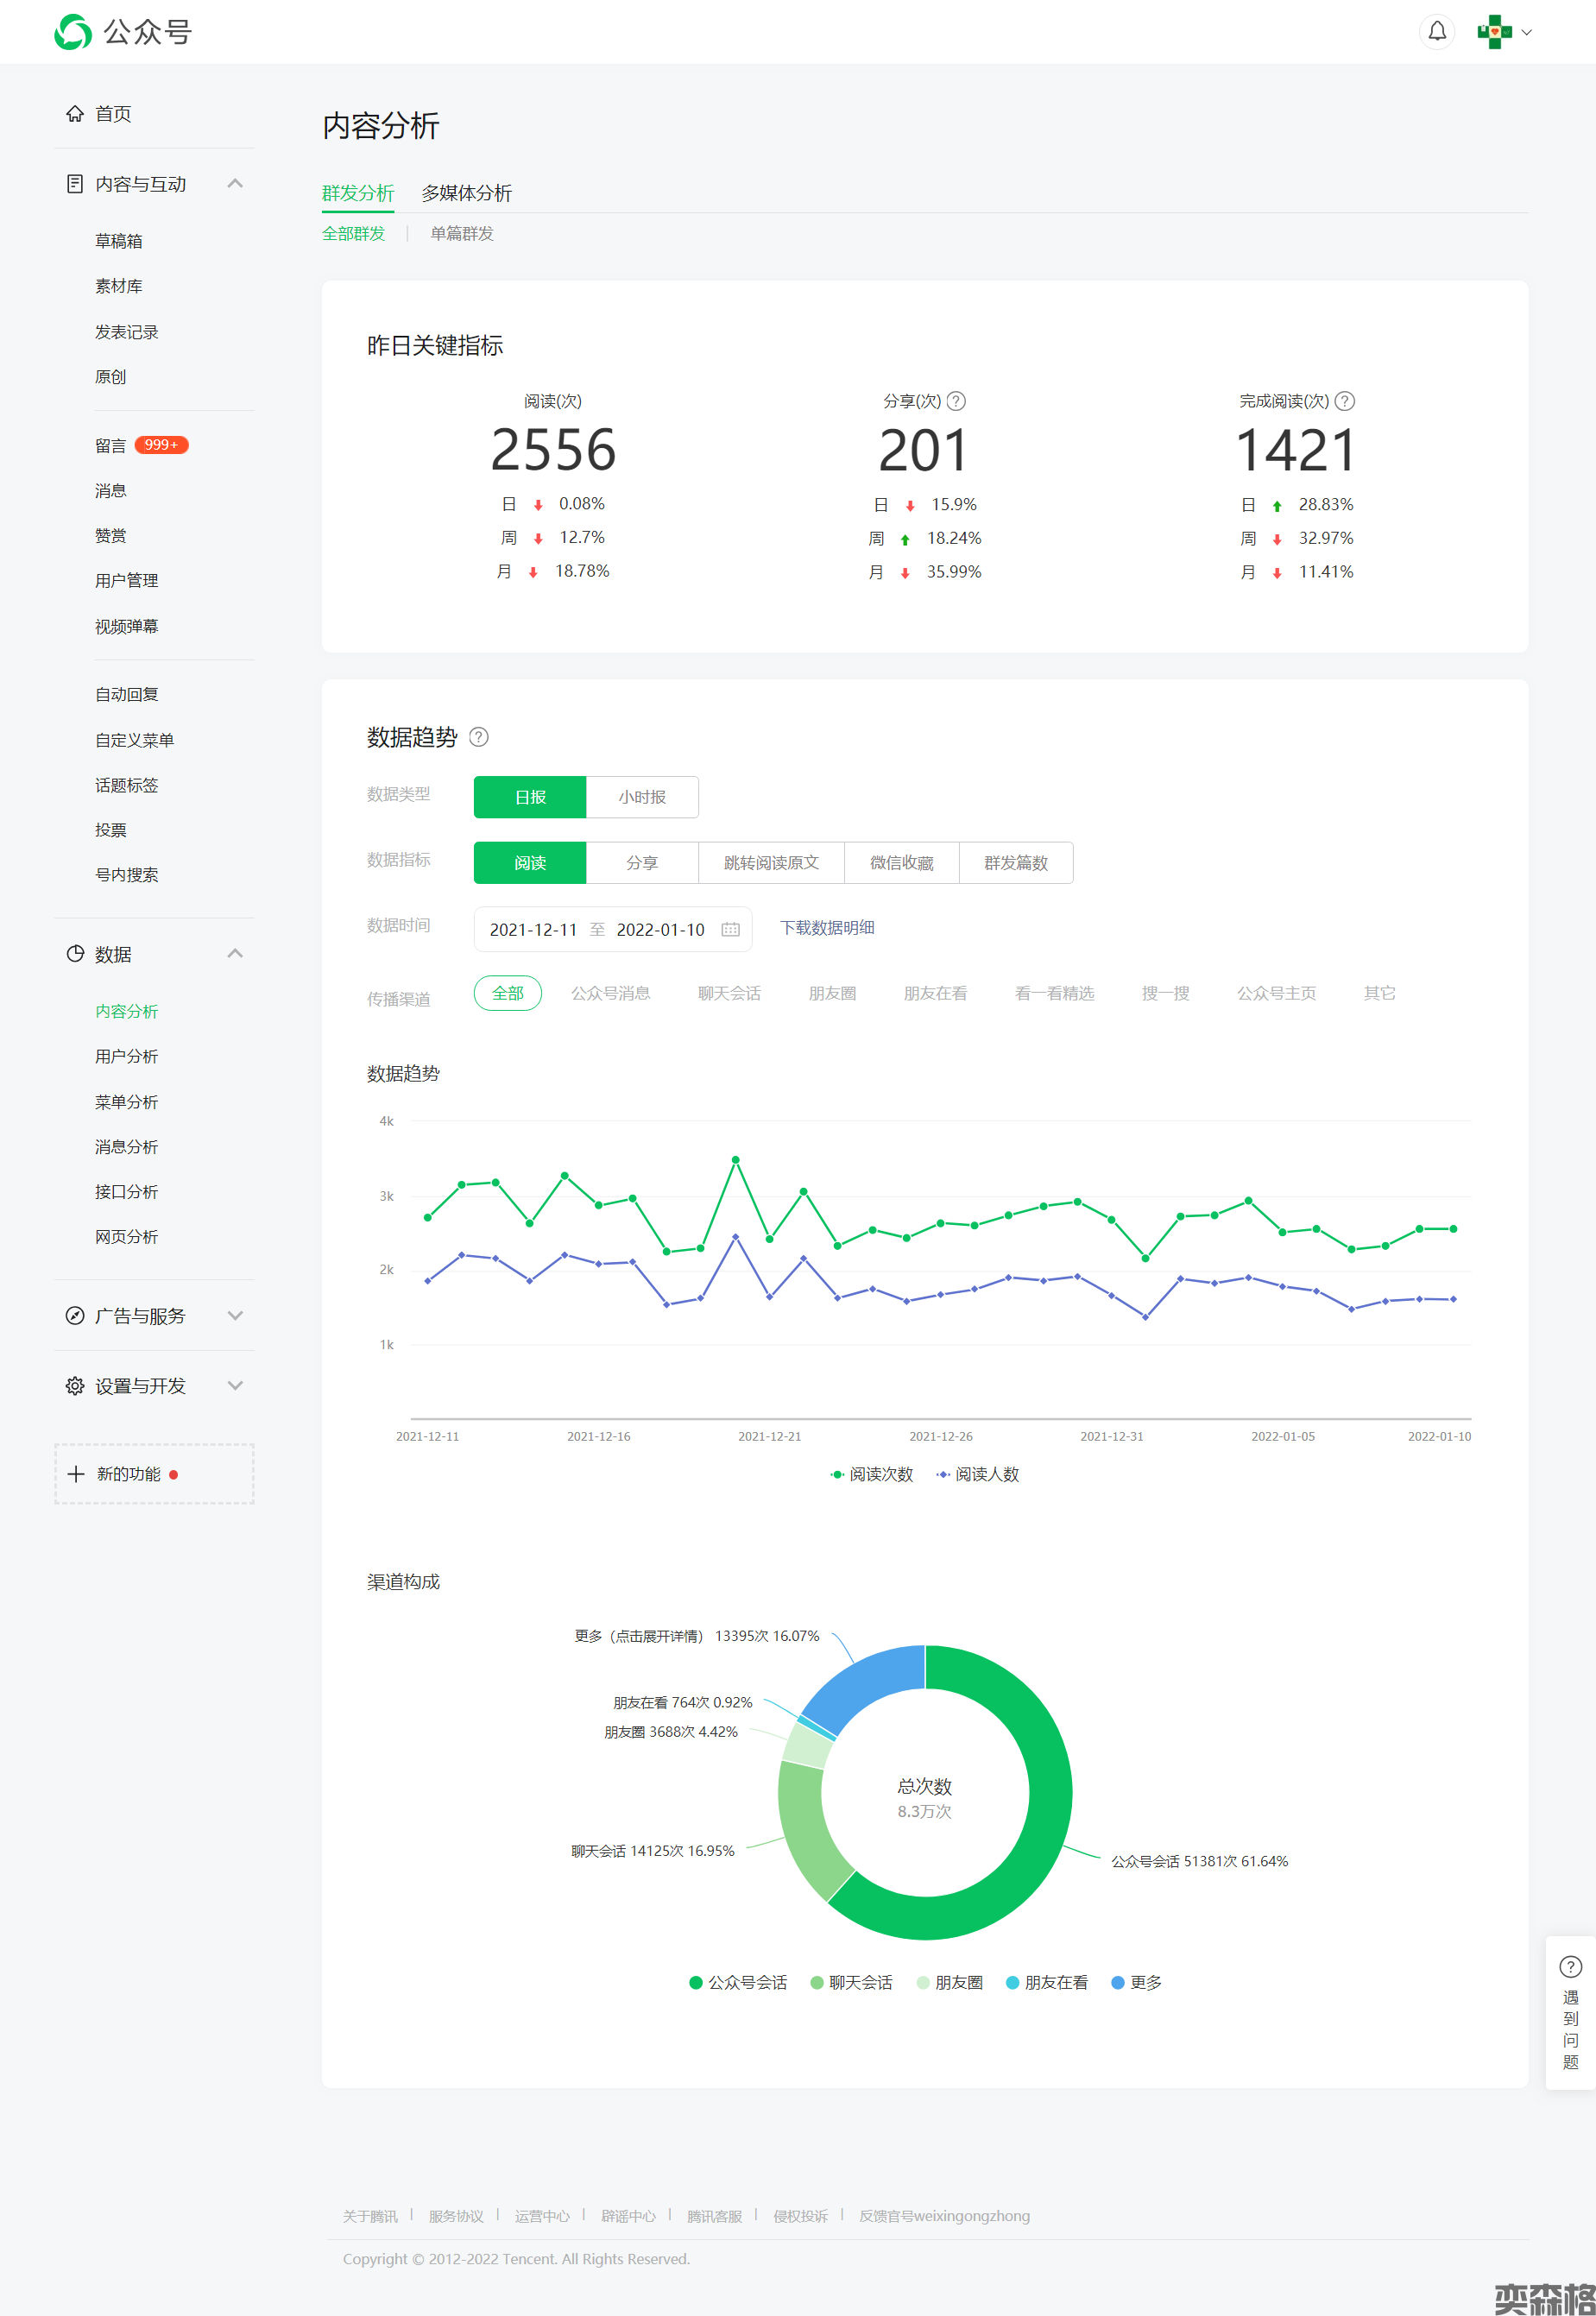Open 用户分析 in the sidebar
This screenshot has height=2316, width=1596.
coord(126,1056)
